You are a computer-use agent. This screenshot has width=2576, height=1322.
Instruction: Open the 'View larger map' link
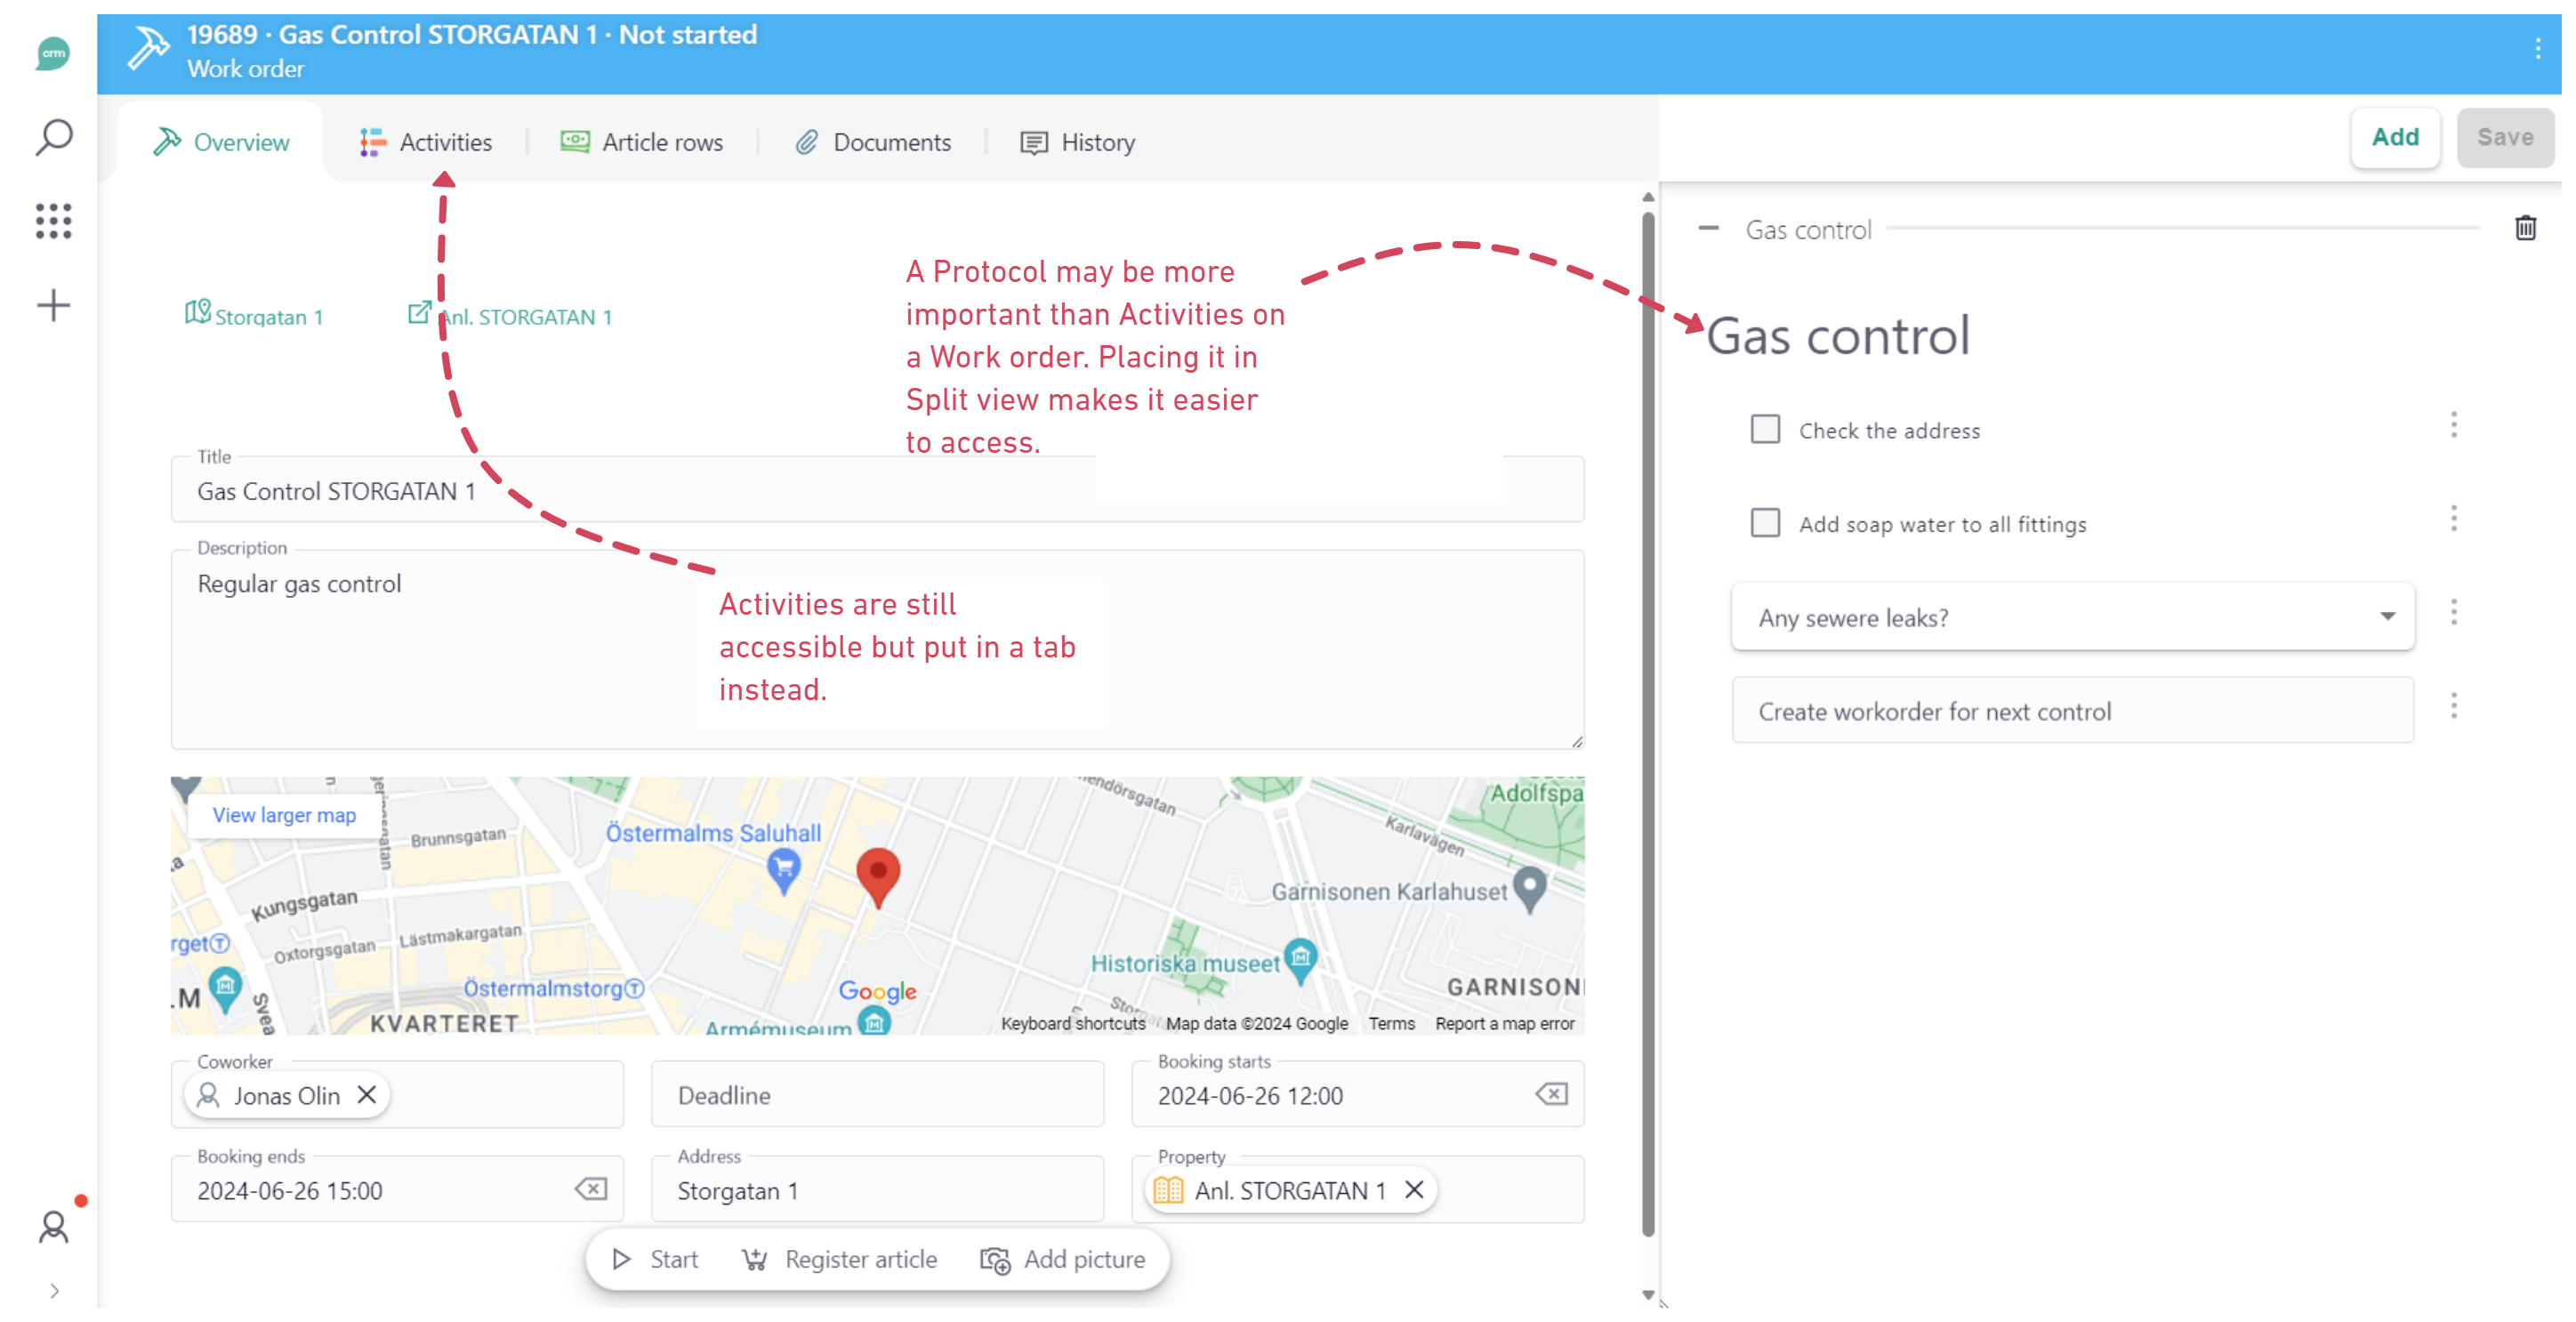pyautogui.click(x=284, y=815)
